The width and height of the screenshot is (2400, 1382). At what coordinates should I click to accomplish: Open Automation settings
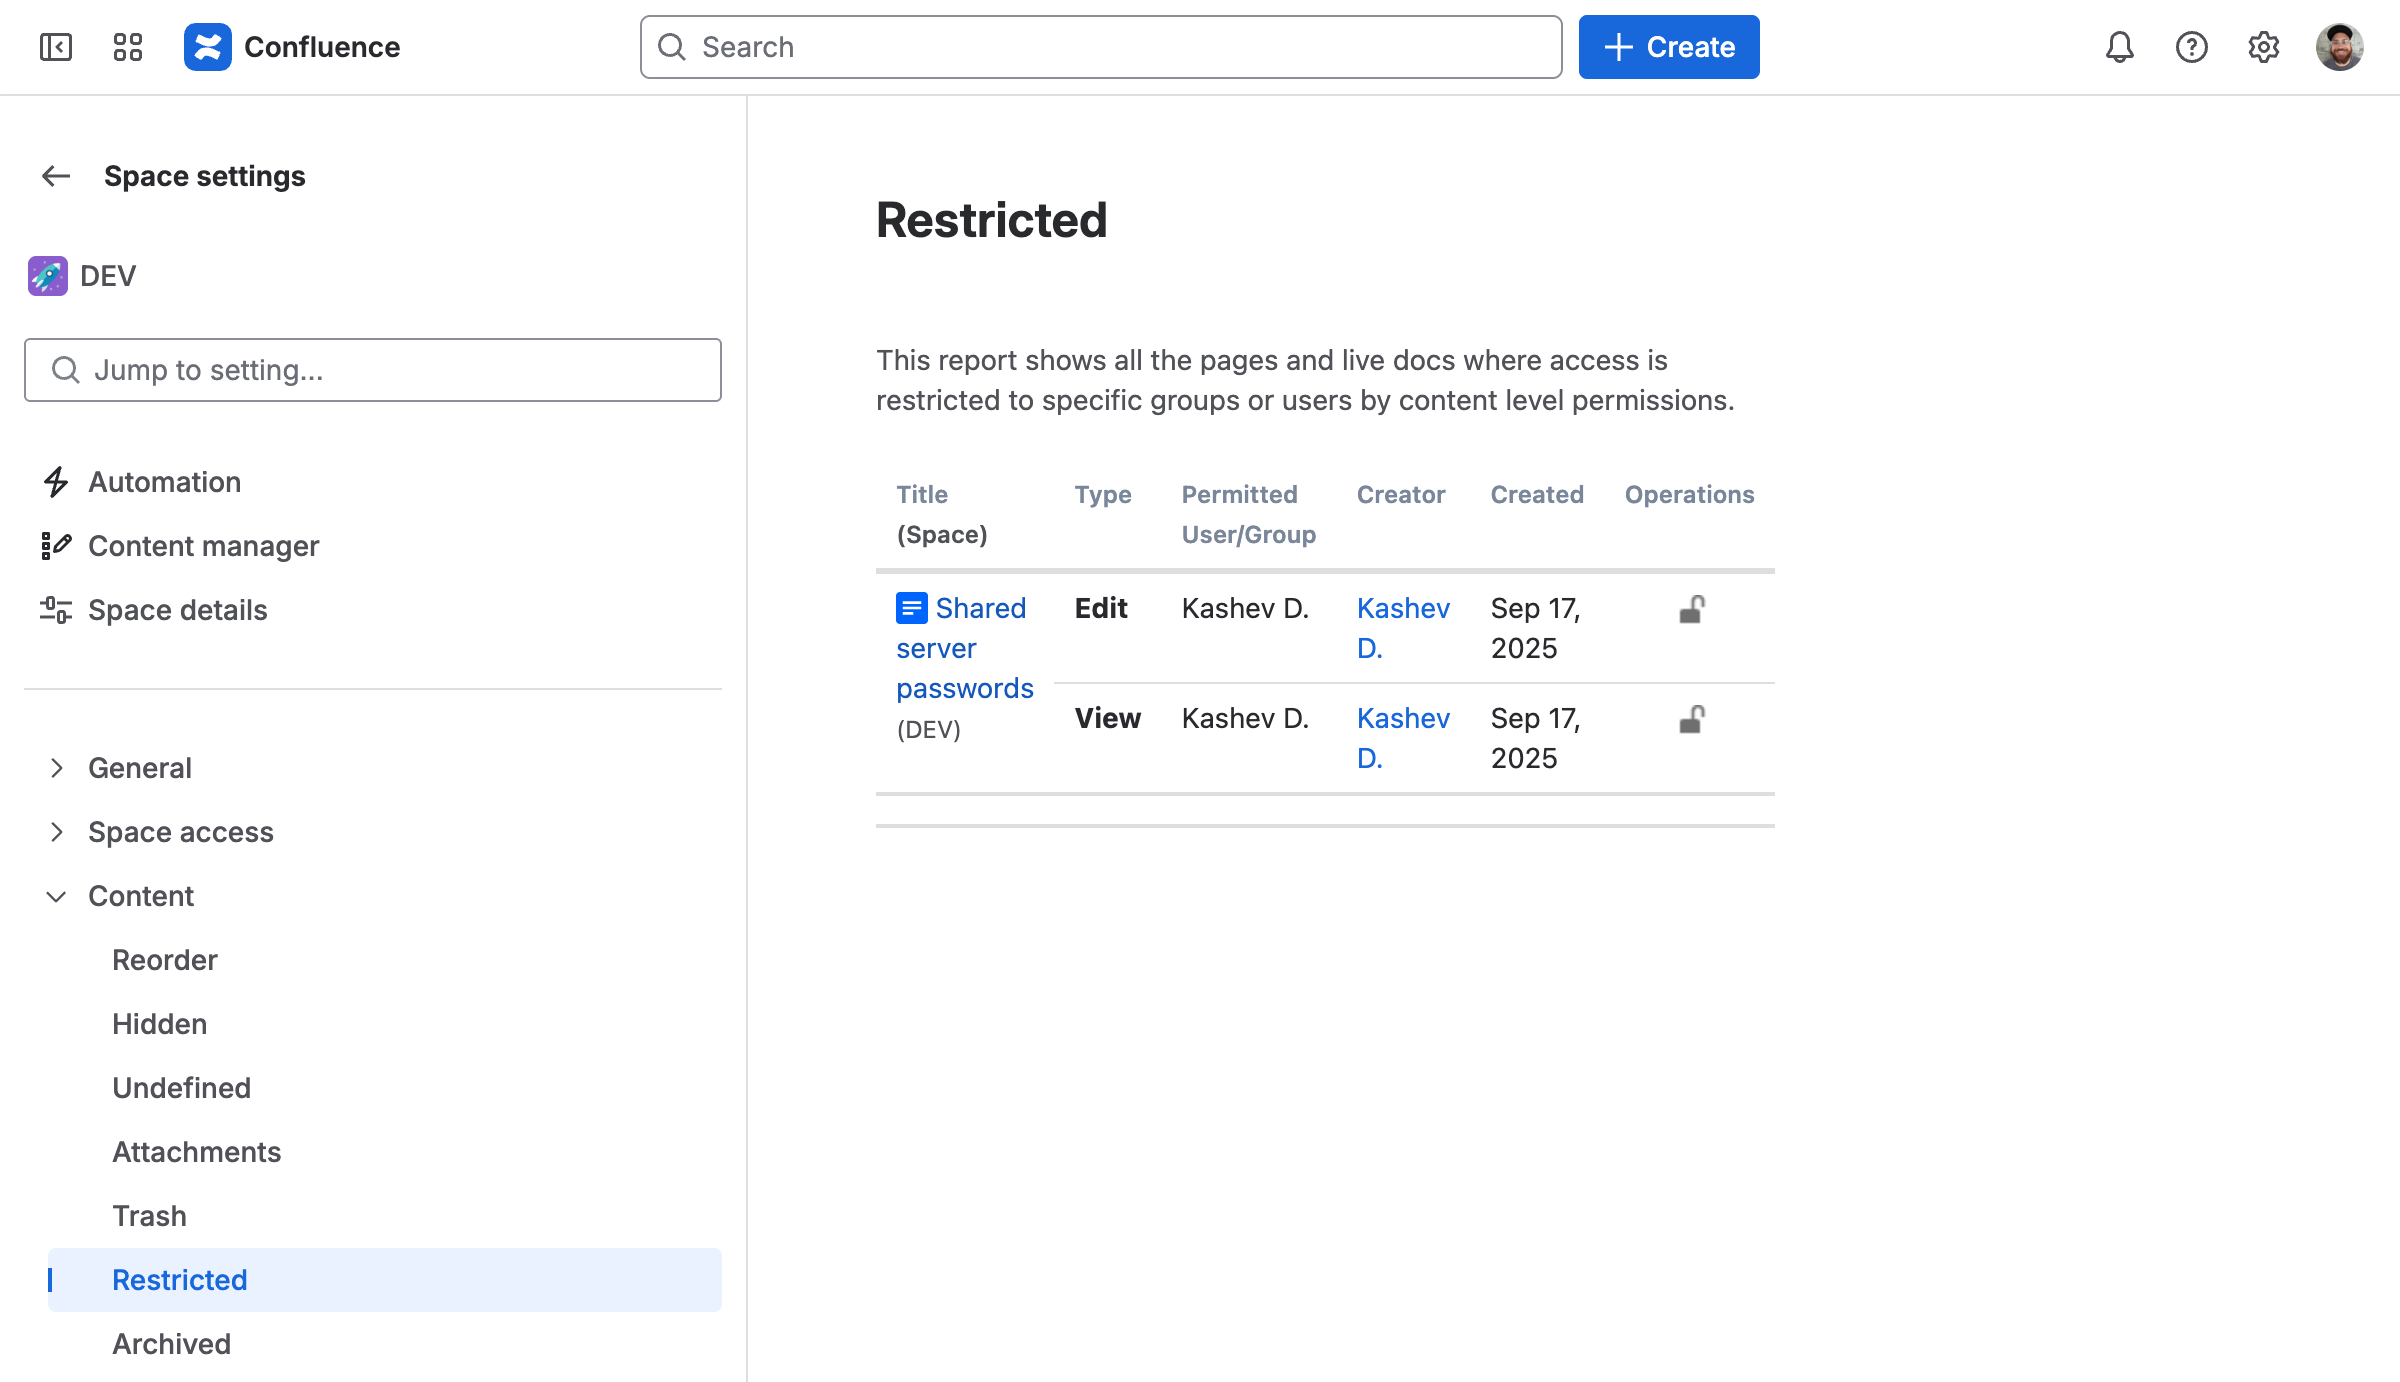tap(164, 482)
